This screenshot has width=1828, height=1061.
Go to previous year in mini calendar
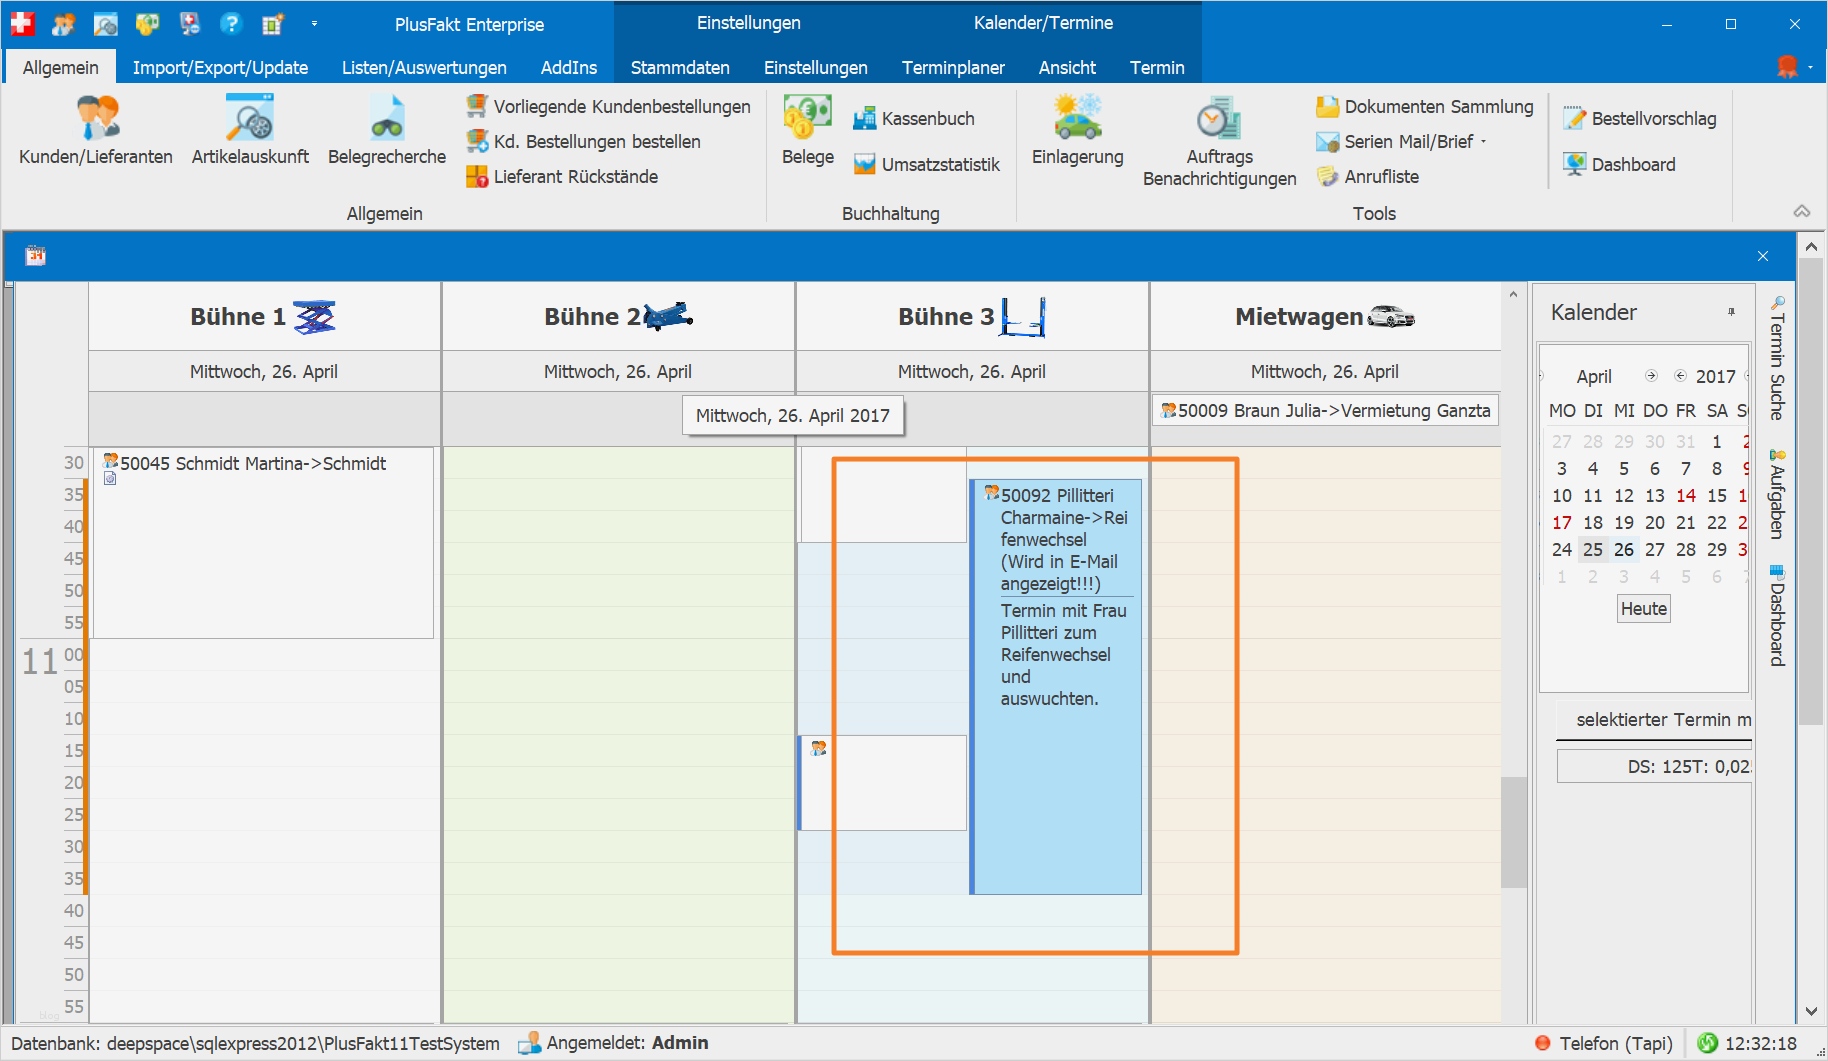1680,376
